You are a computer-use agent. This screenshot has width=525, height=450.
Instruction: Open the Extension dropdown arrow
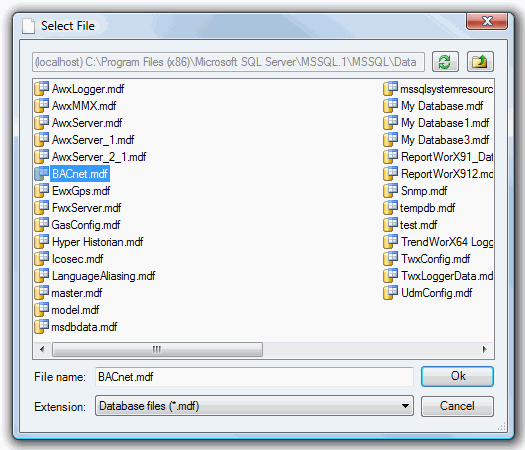(x=405, y=406)
